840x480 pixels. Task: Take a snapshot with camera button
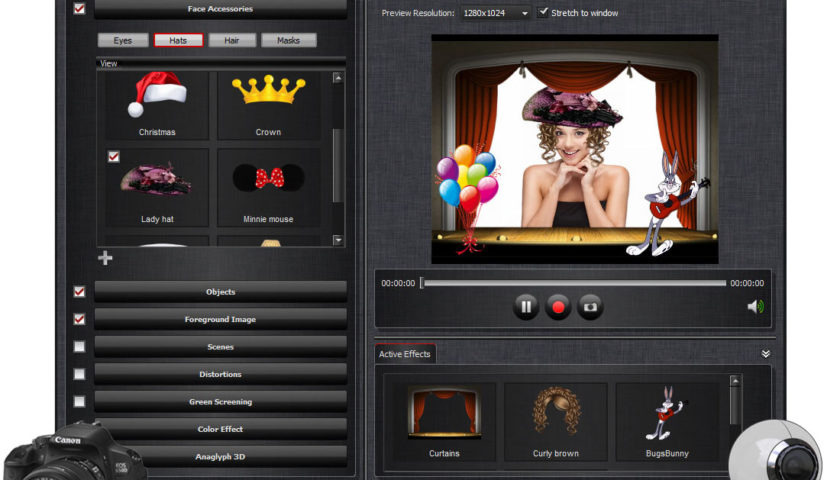(x=590, y=307)
